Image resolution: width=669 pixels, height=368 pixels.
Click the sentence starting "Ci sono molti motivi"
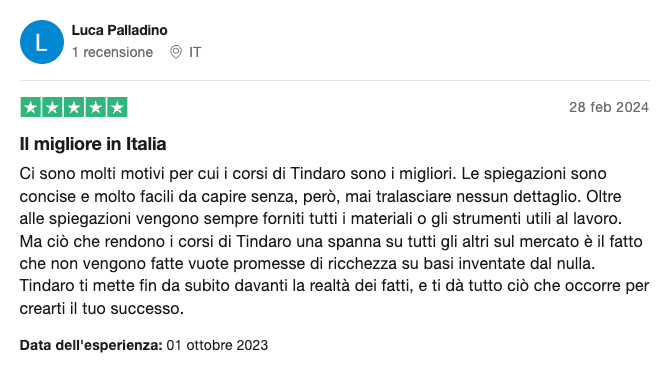(238, 174)
